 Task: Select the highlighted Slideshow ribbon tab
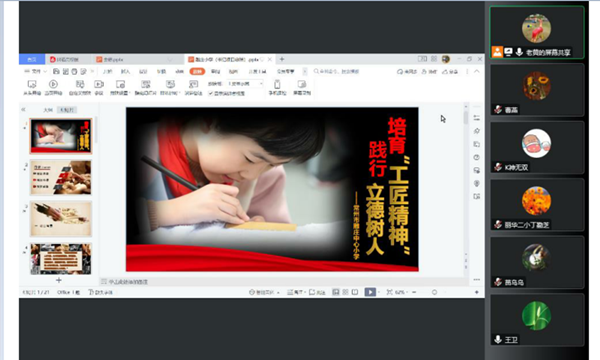[197, 71]
